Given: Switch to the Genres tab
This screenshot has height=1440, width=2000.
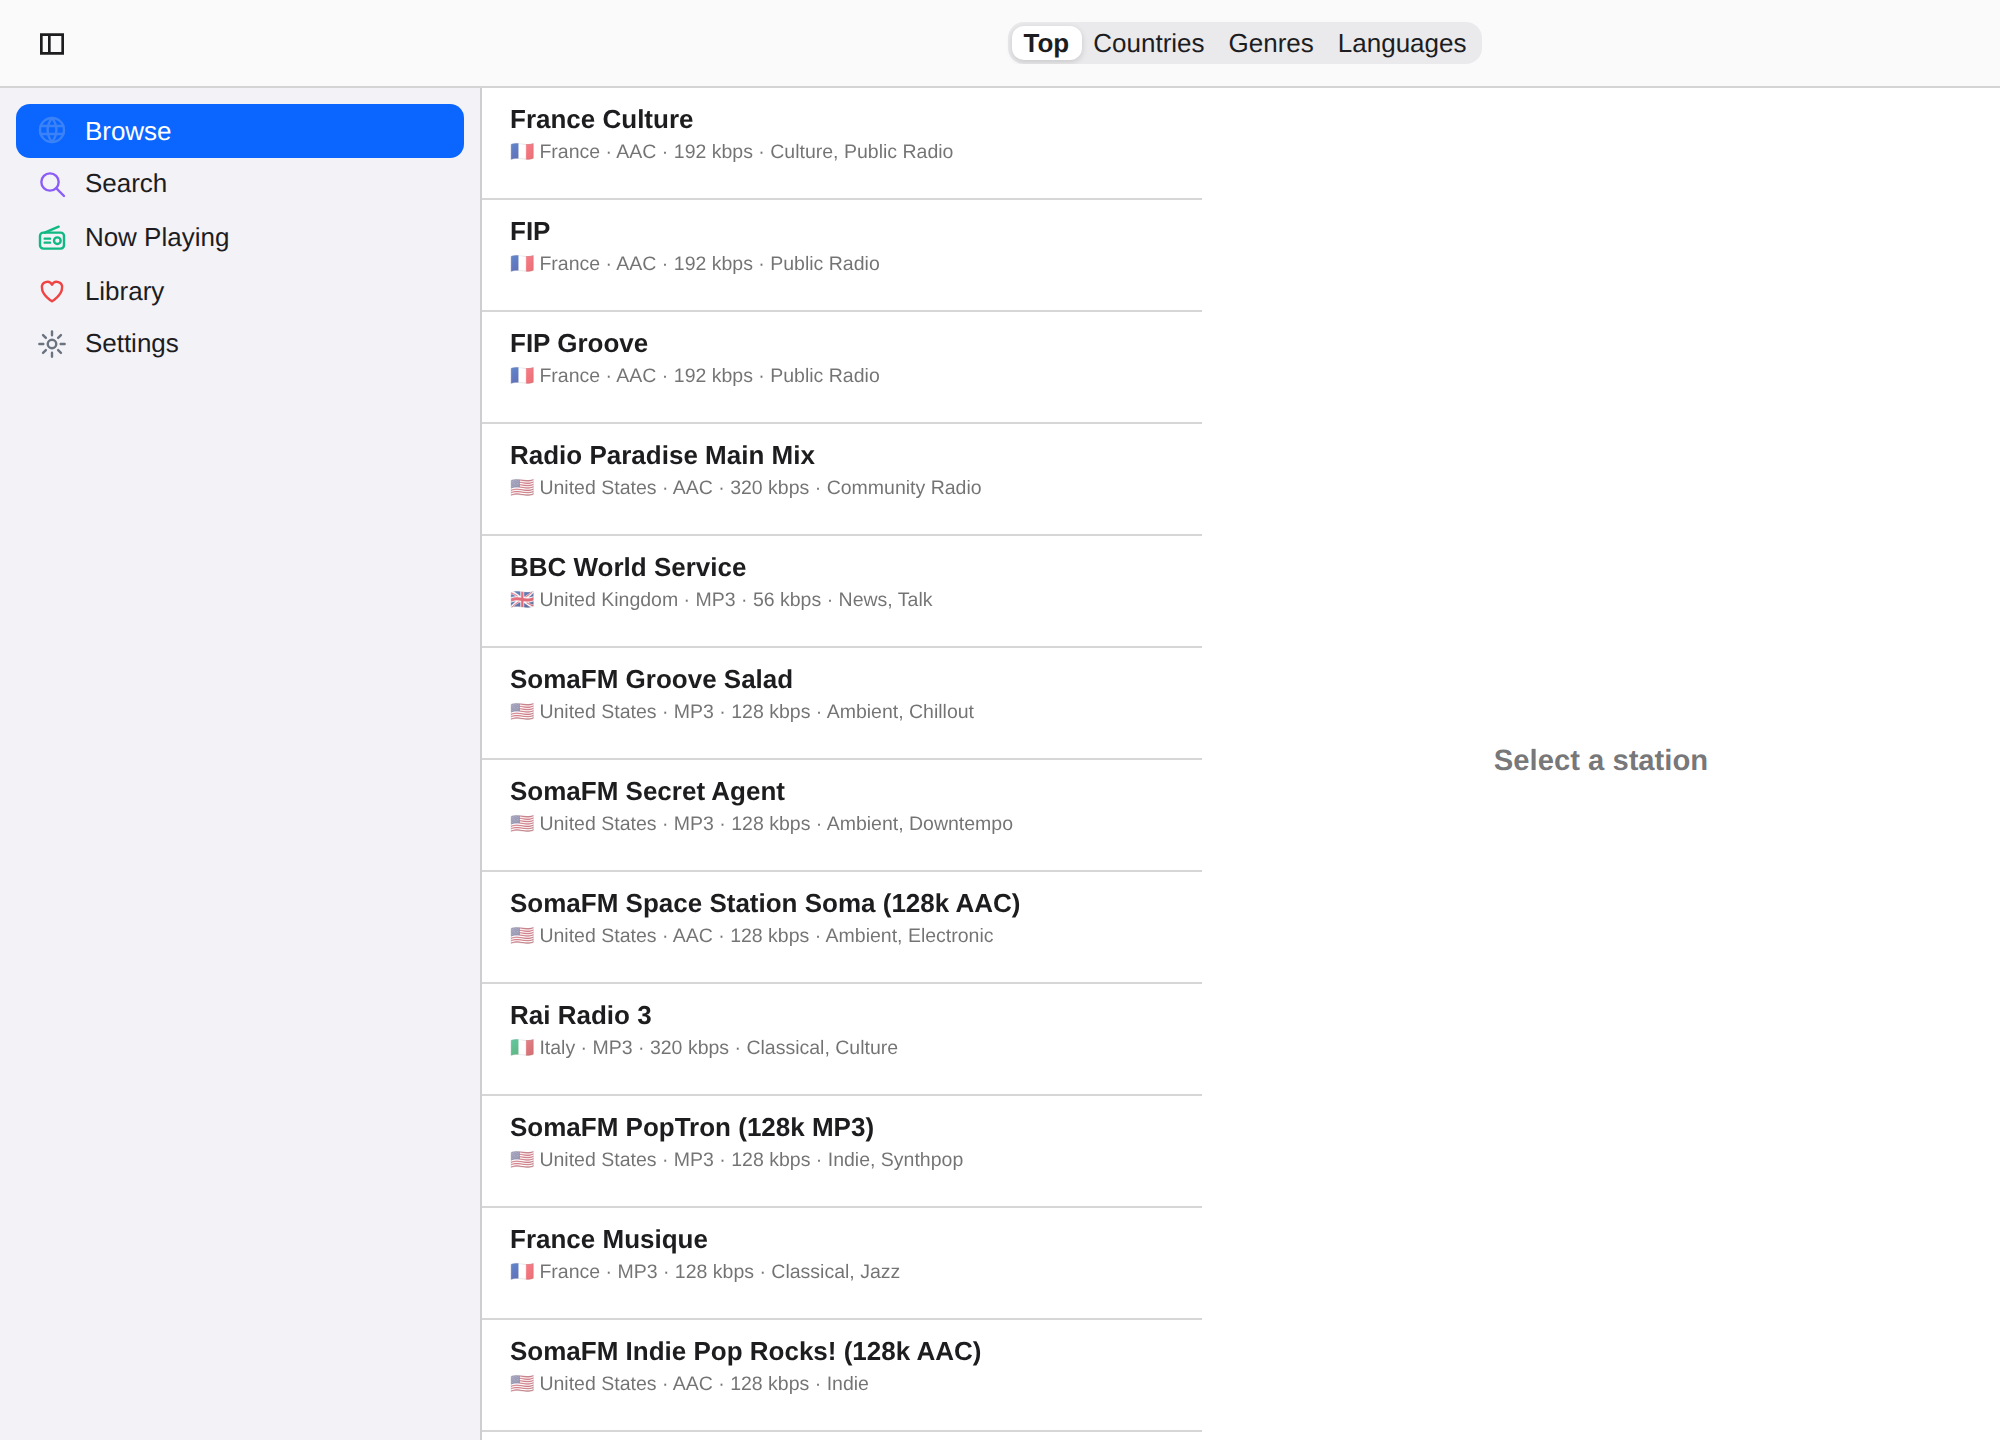Looking at the screenshot, I should pyautogui.click(x=1270, y=44).
